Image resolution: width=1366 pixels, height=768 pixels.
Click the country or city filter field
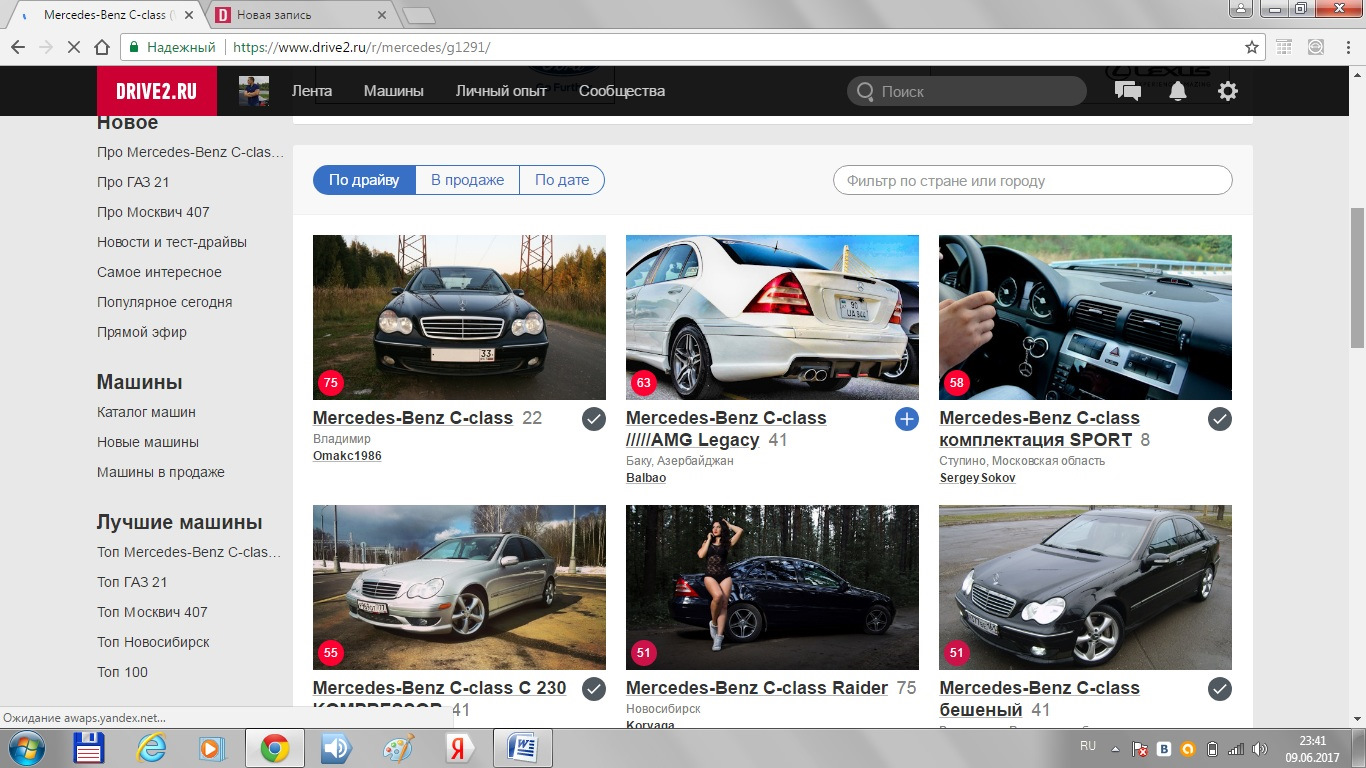point(1033,180)
